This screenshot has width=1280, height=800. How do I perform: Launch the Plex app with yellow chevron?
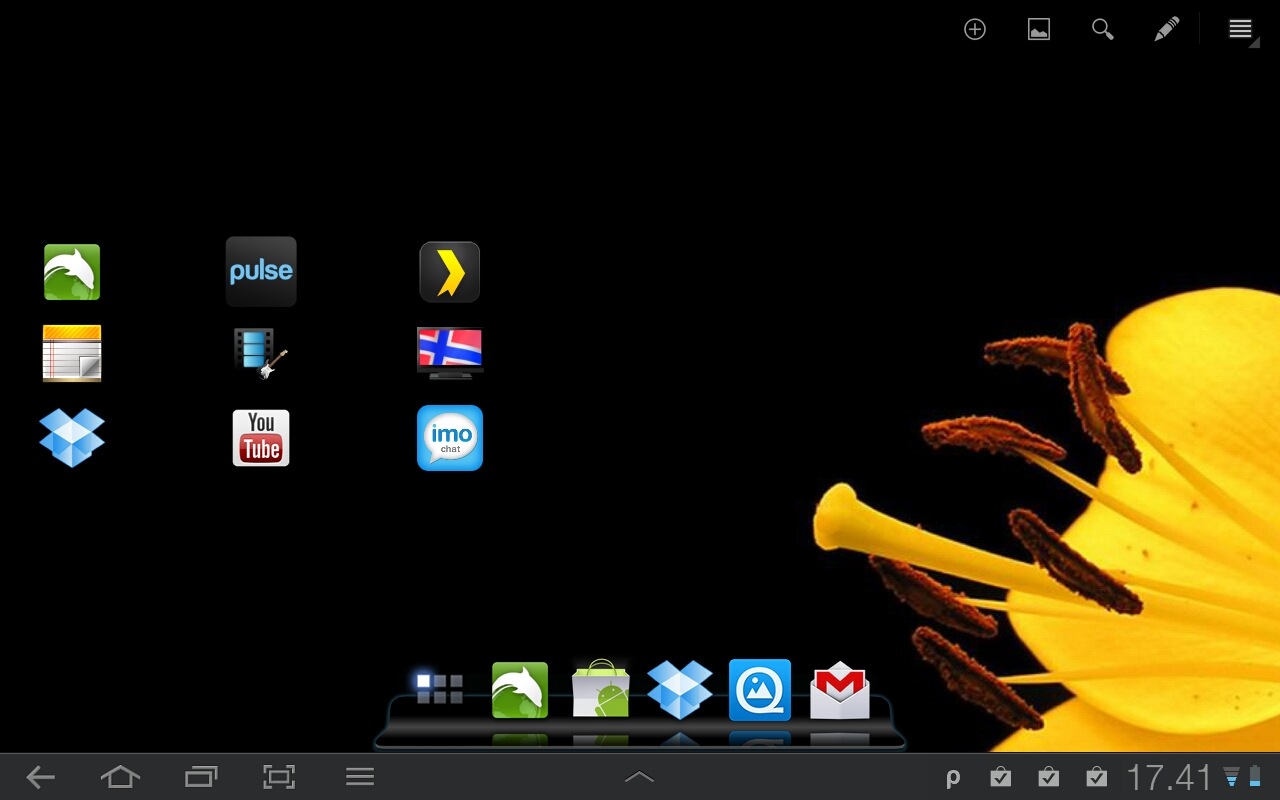[x=450, y=272]
